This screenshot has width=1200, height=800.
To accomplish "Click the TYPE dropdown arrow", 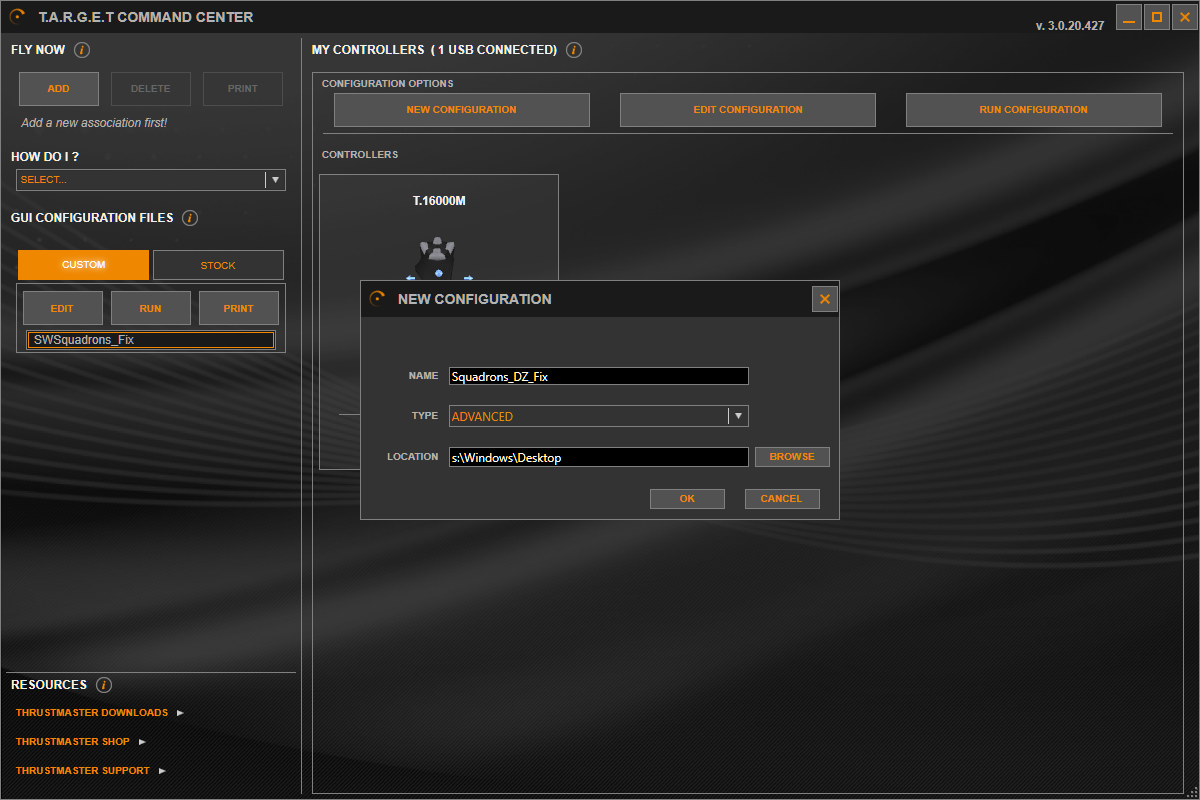I will pos(738,416).
